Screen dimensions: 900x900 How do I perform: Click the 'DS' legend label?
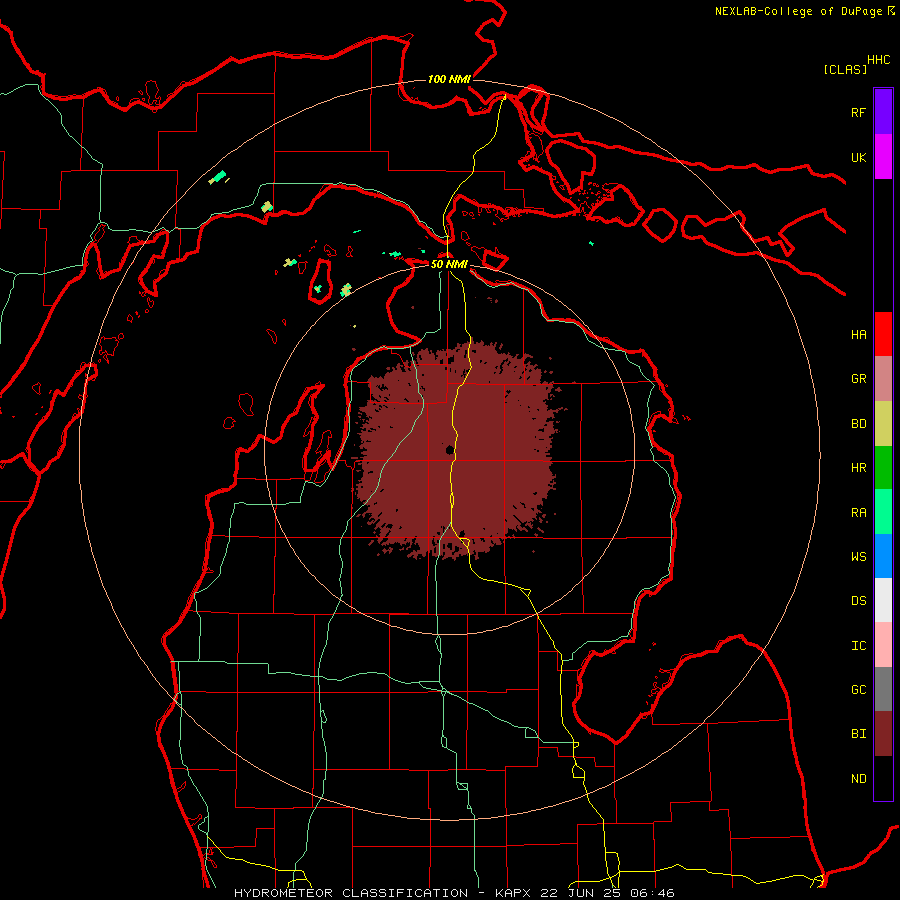pos(858,601)
